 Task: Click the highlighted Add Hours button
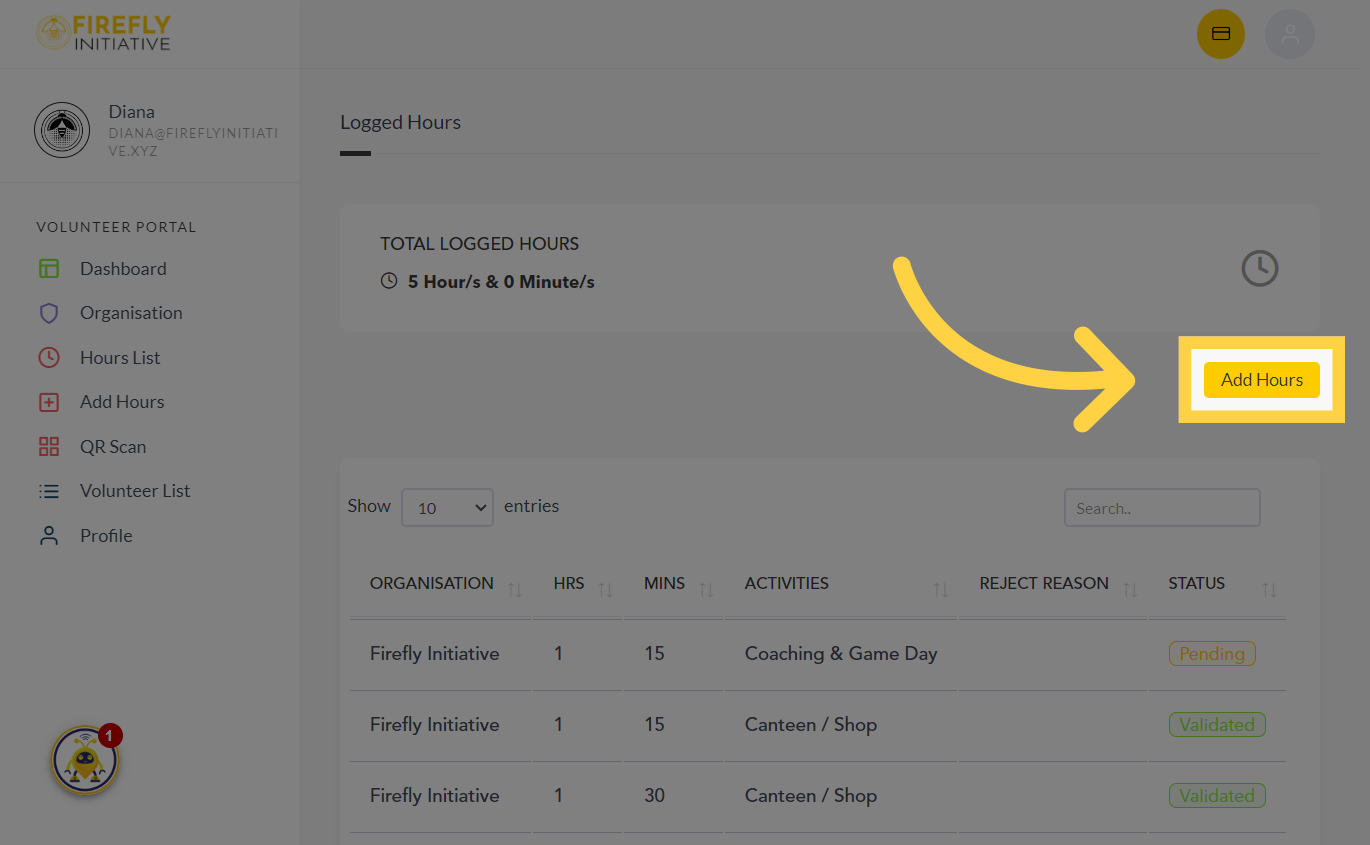pos(1261,380)
